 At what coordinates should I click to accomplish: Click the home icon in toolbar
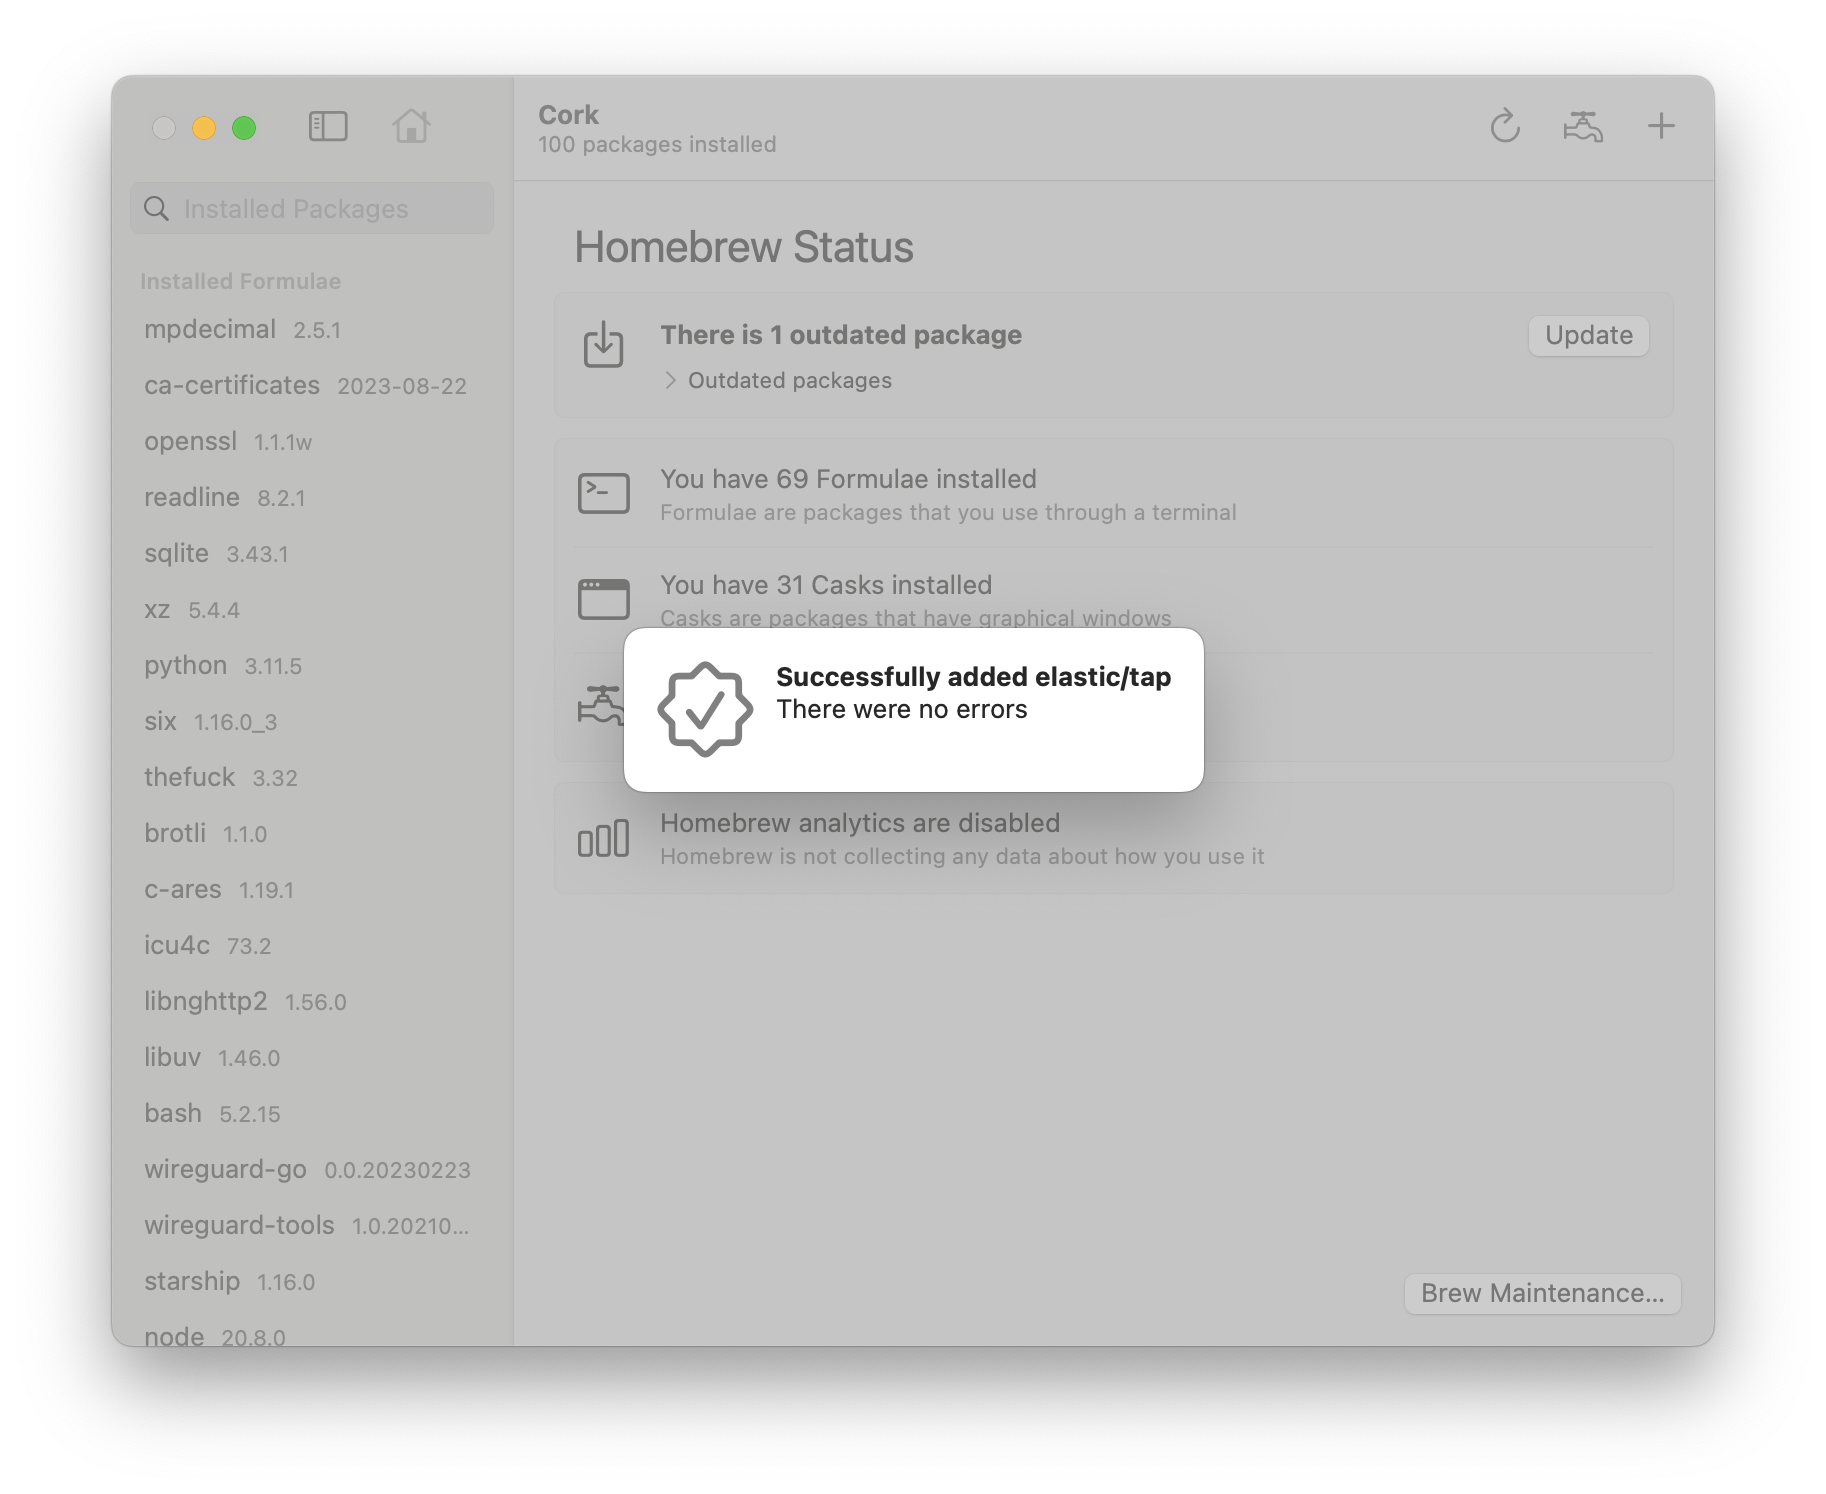coord(411,127)
